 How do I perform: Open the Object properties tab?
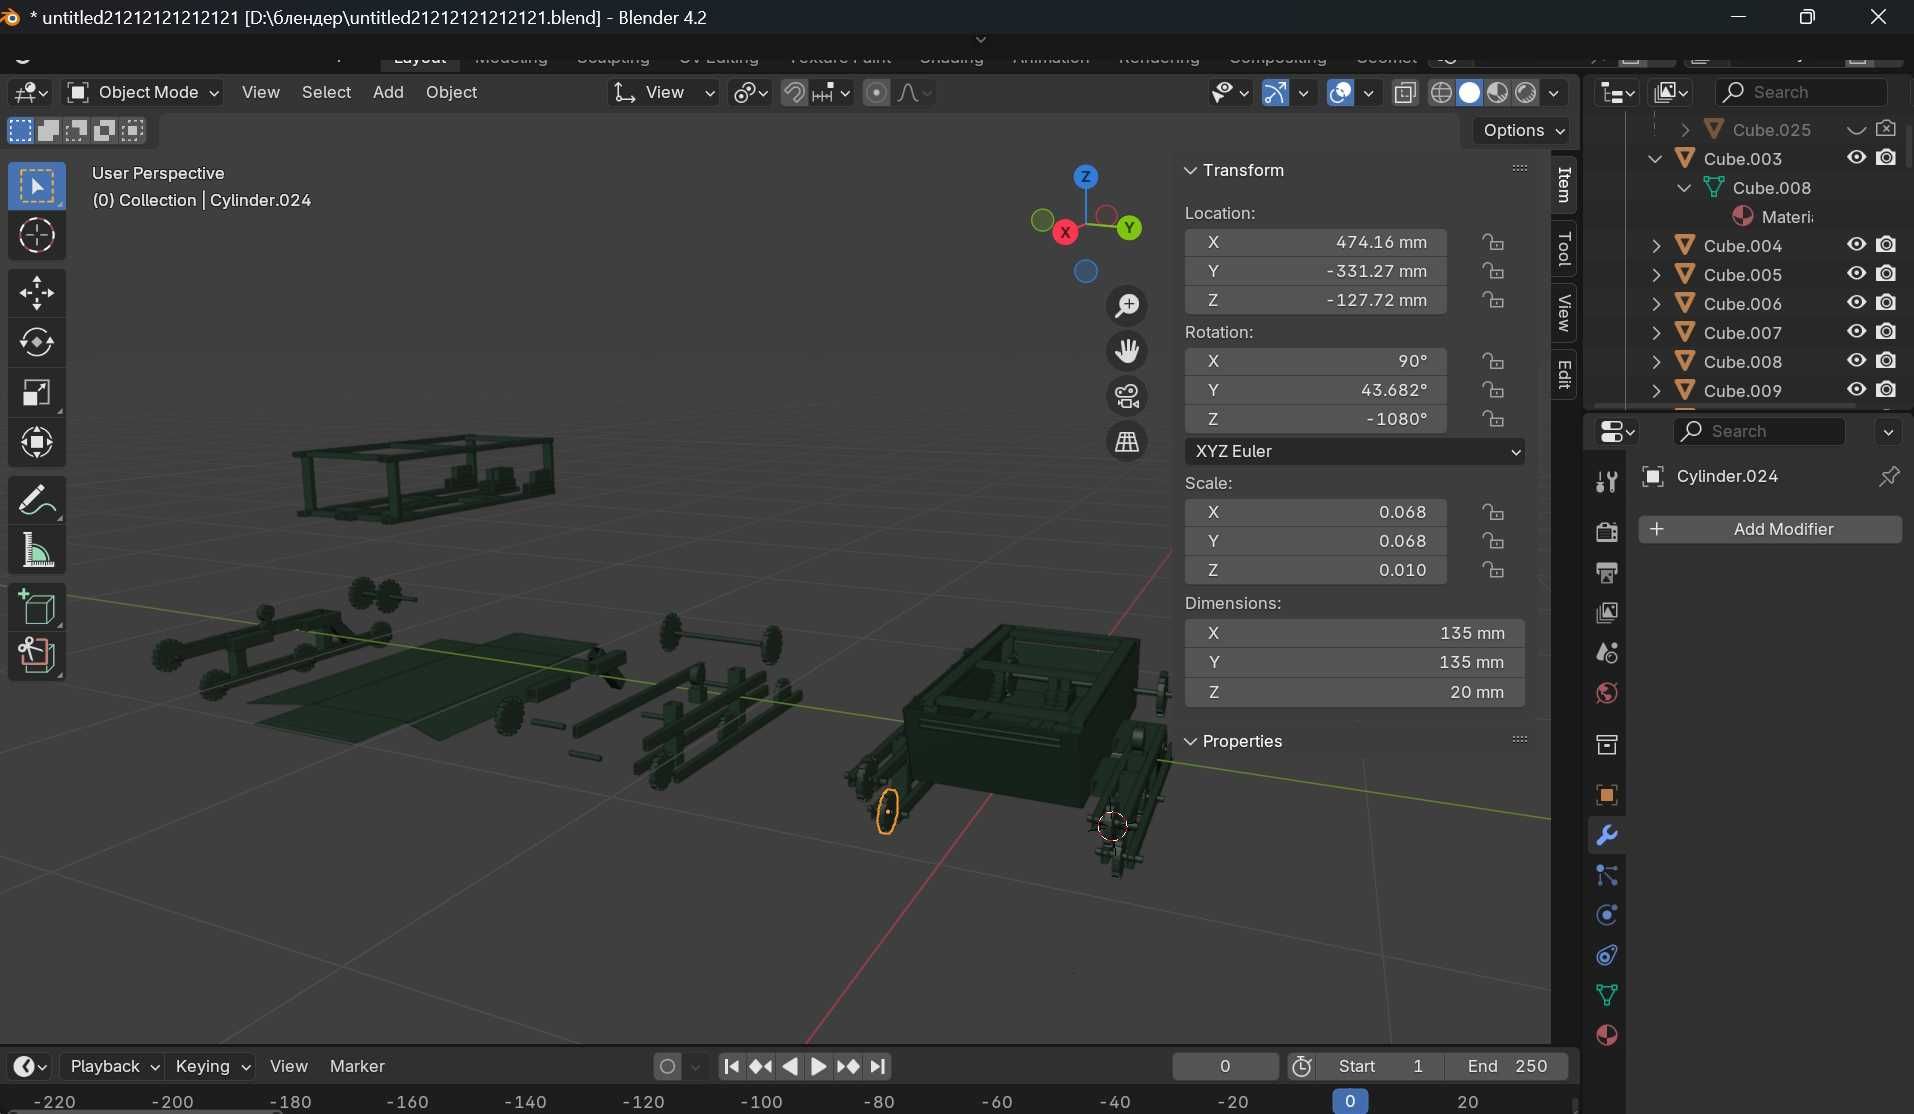tap(1607, 795)
